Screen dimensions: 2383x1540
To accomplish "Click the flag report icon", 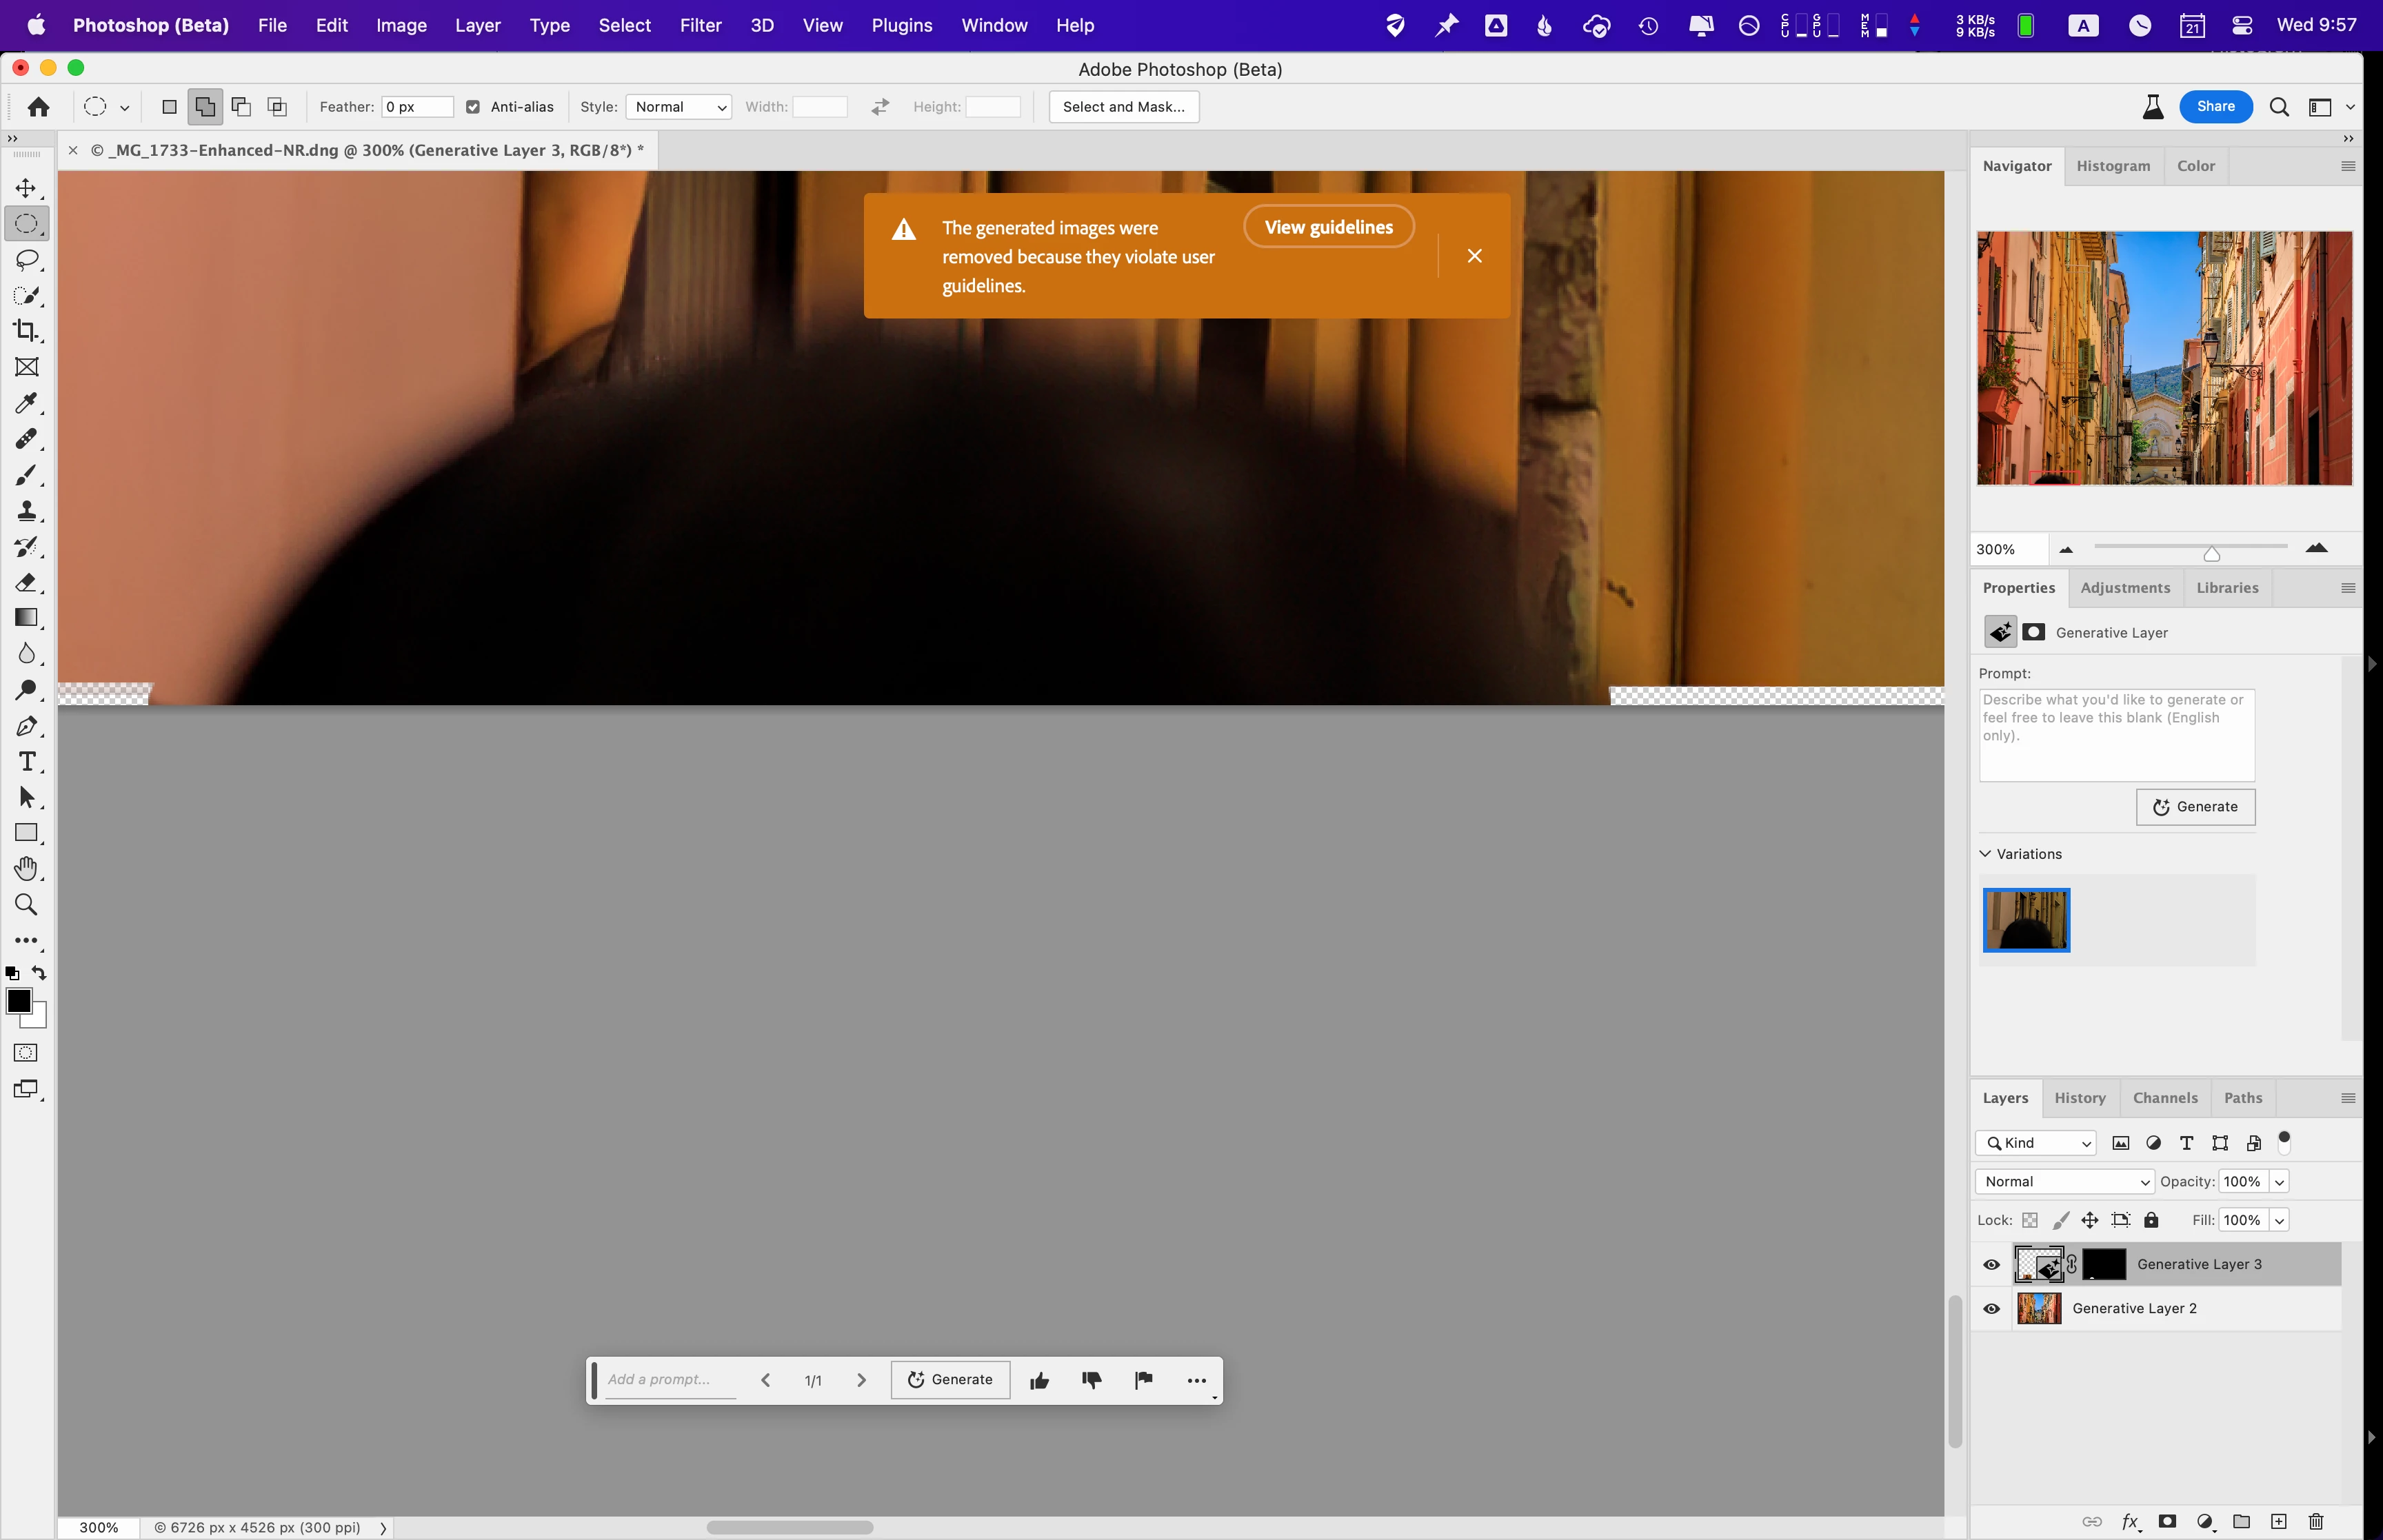I will (x=1143, y=1380).
